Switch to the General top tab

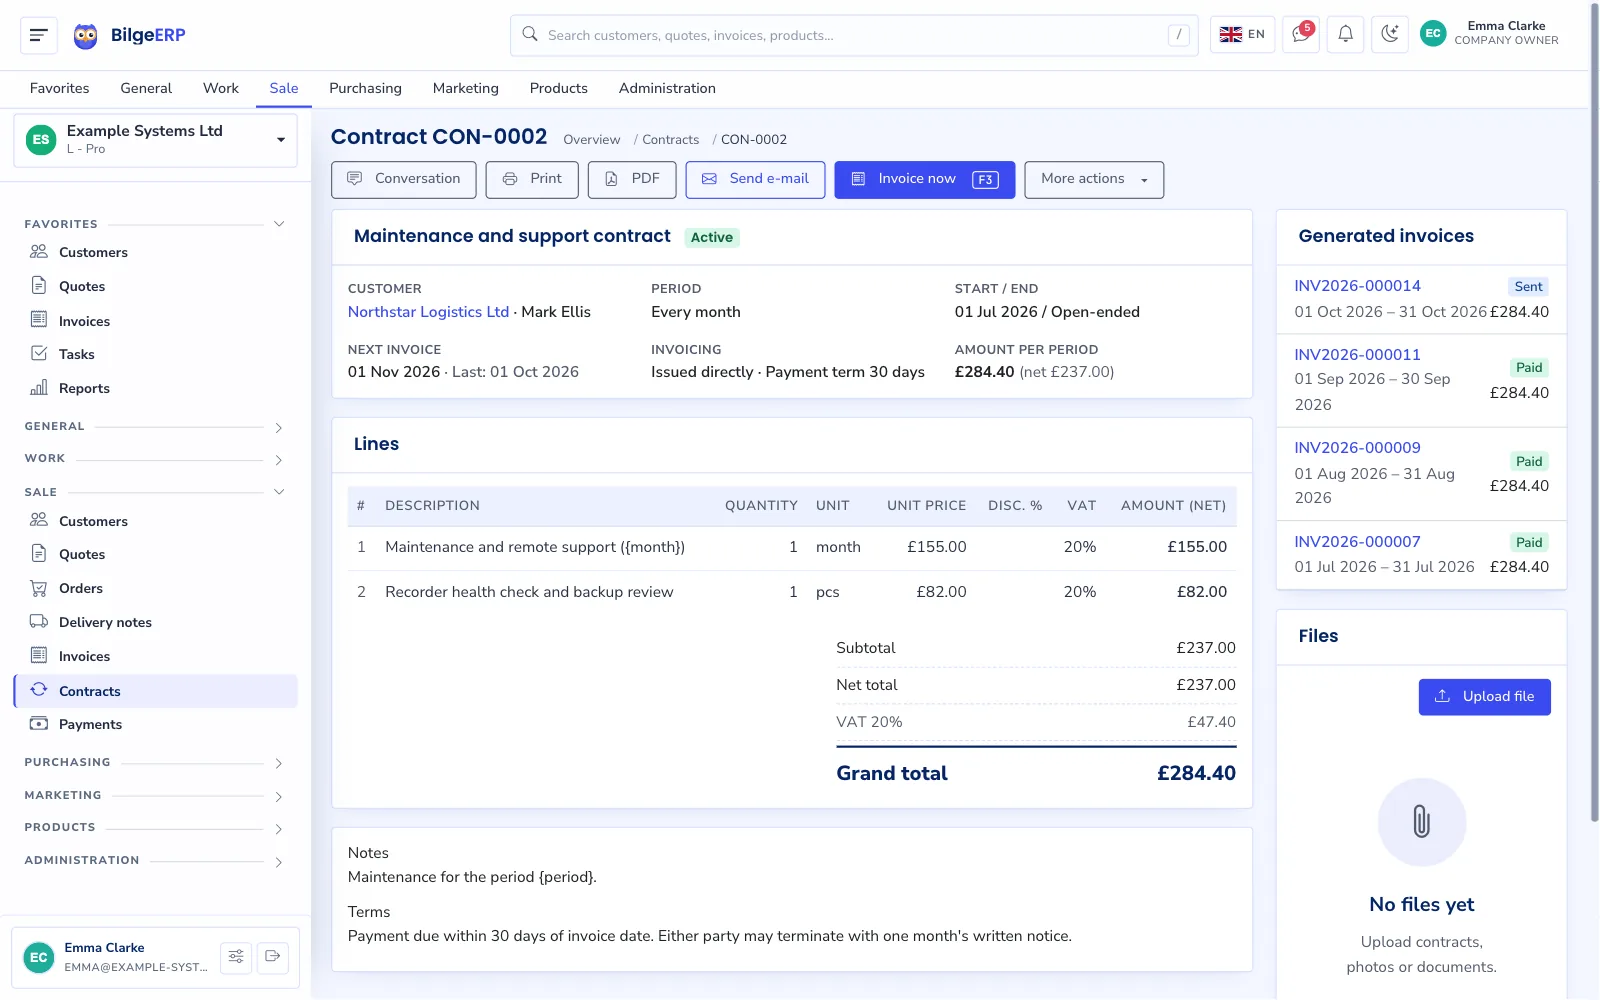coord(146,88)
